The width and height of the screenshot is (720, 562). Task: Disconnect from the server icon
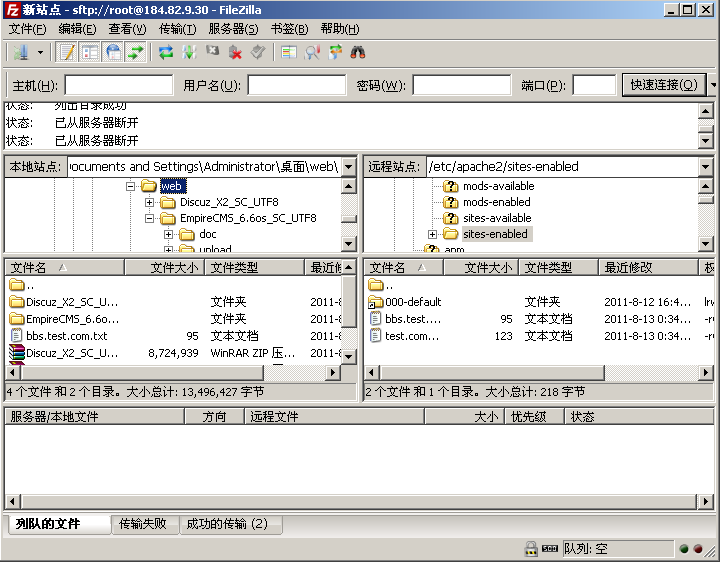[x=235, y=52]
